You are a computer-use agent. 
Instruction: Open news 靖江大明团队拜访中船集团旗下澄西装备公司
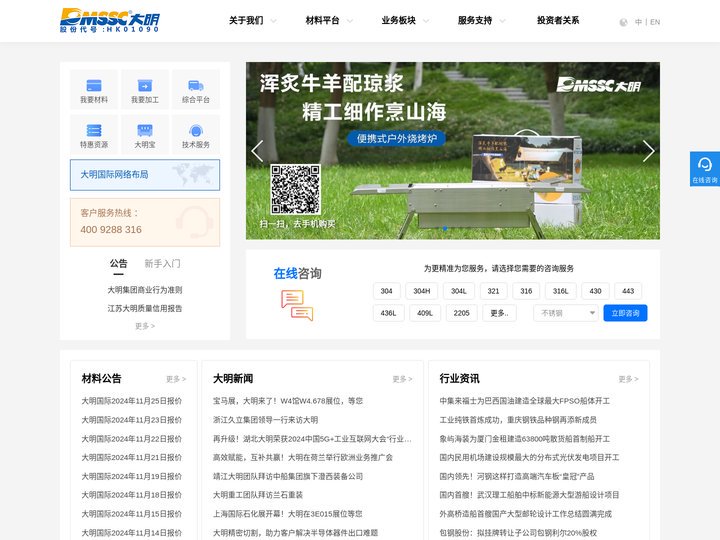pyautogui.click(x=288, y=476)
